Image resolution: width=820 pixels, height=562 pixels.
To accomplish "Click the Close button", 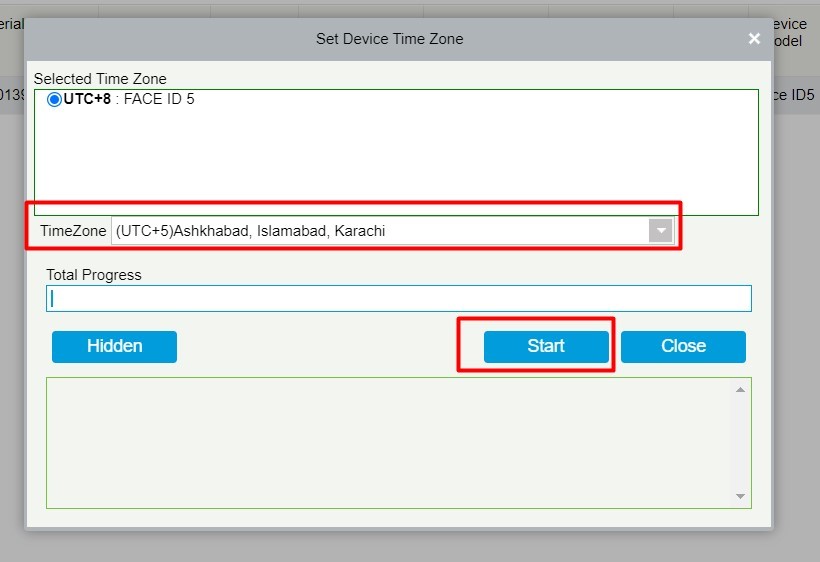I will click(x=683, y=346).
